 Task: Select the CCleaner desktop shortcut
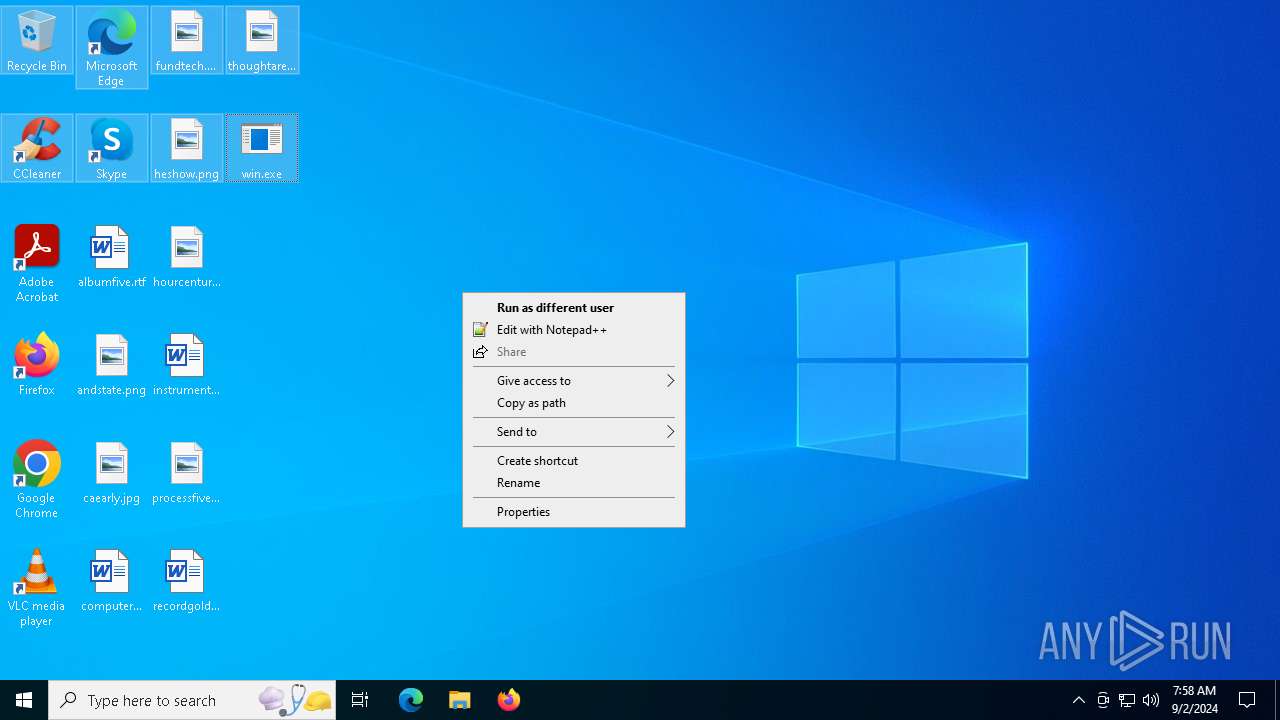(x=37, y=148)
